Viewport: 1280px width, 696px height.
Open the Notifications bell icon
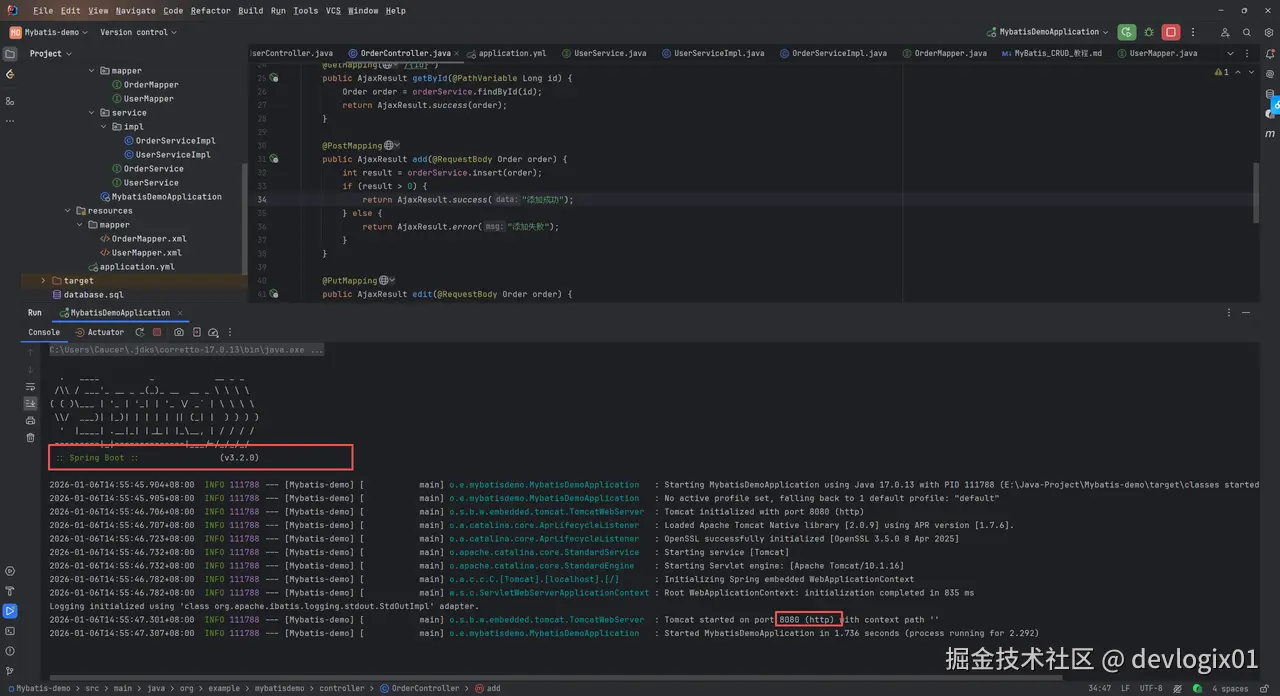point(1270,54)
